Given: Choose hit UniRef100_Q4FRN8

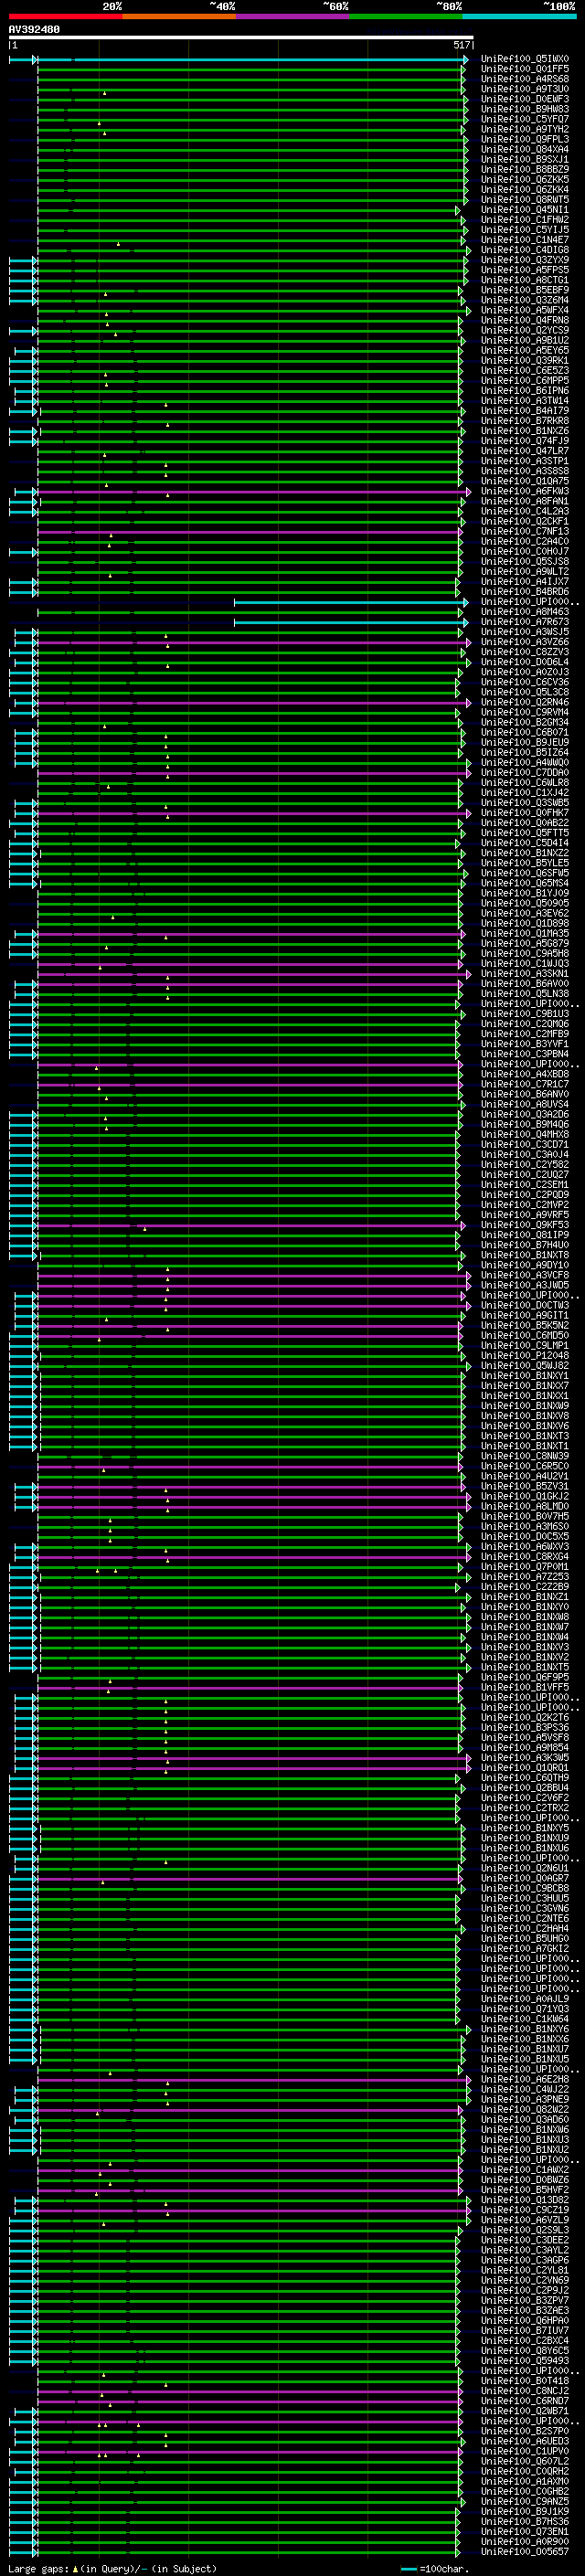Looking at the screenshot, I should (525, 320).
